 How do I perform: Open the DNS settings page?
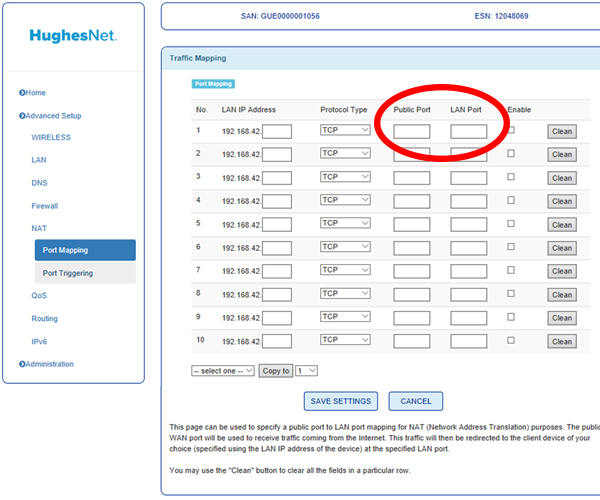tap(39, 183)
